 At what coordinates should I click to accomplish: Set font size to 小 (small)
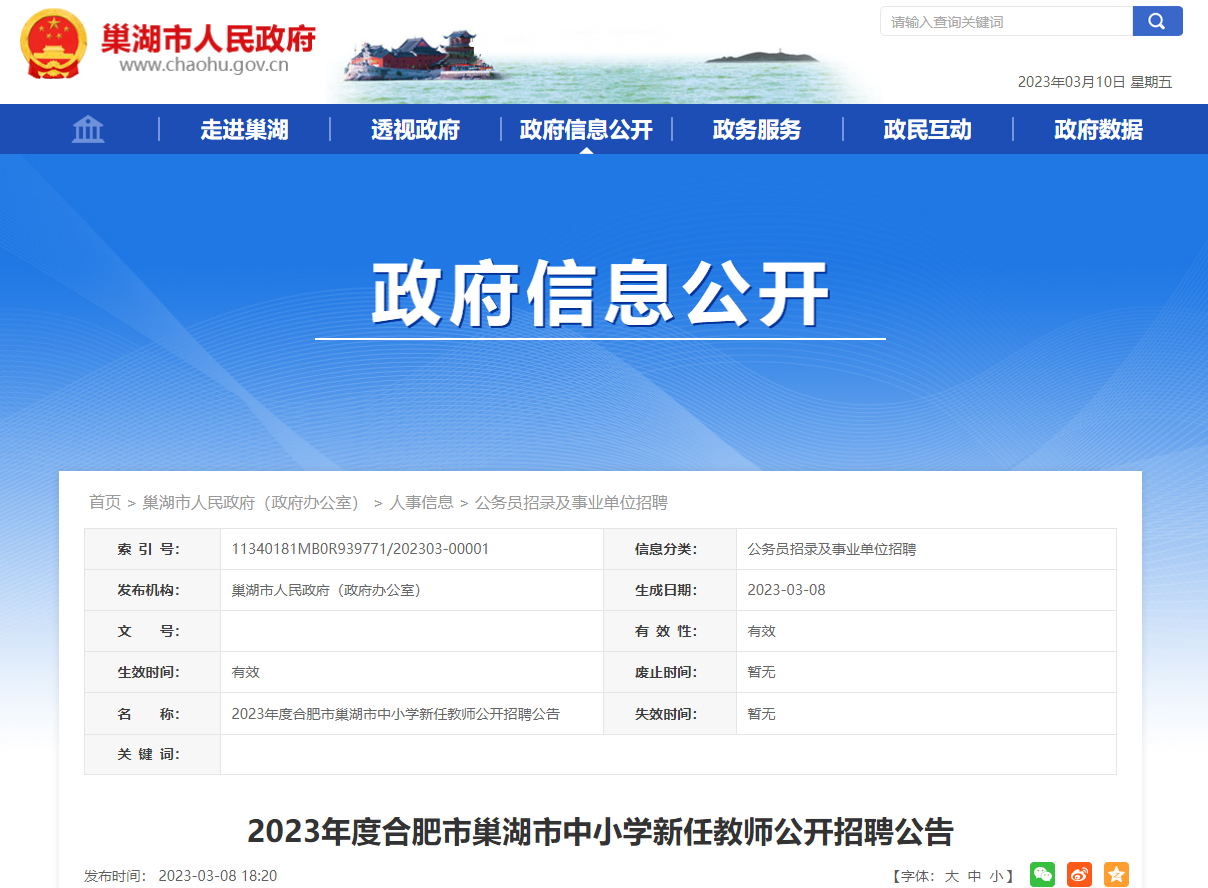click(996, 876)
